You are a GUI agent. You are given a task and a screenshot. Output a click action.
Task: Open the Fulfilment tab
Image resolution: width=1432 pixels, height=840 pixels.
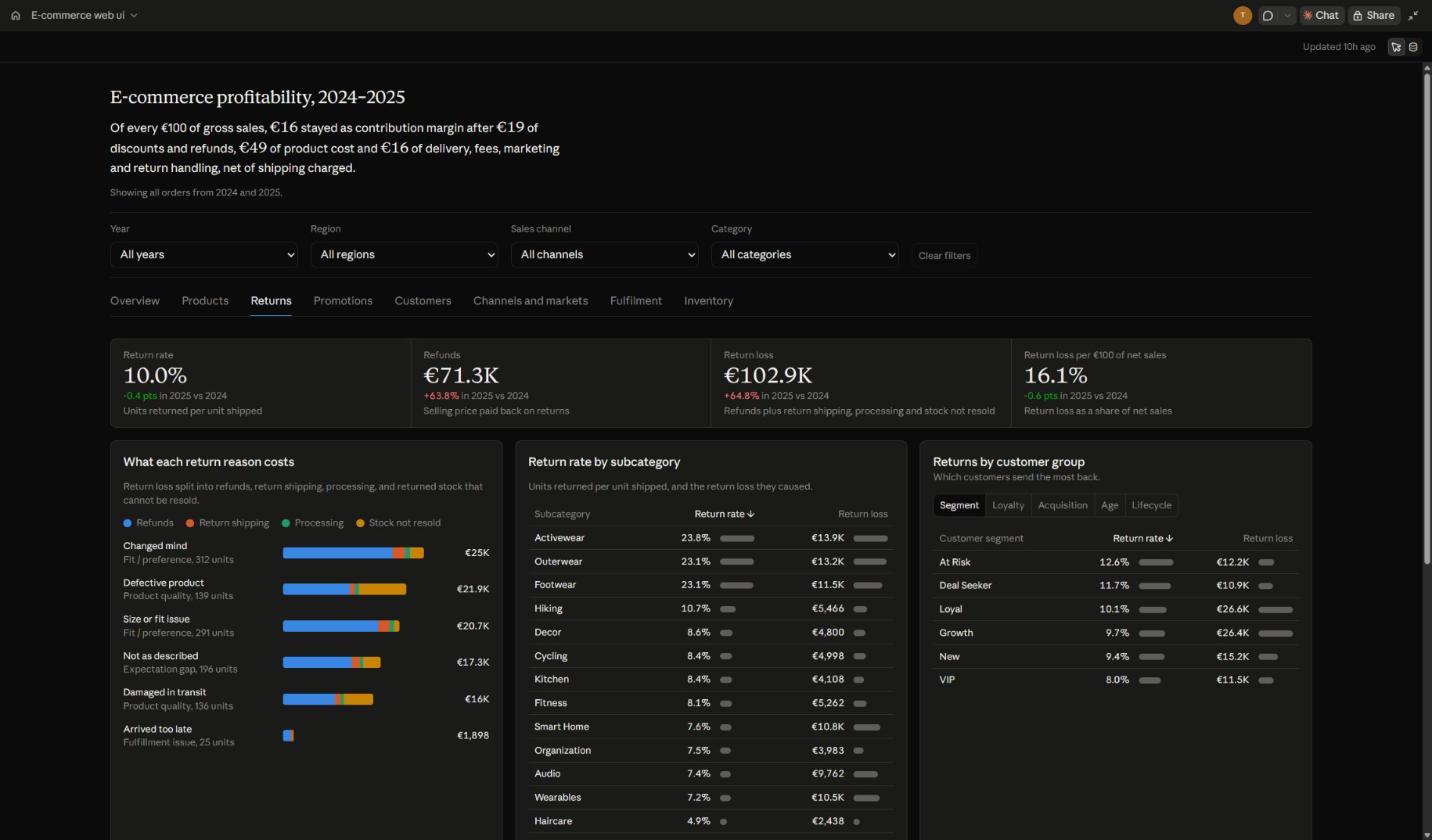636,301
